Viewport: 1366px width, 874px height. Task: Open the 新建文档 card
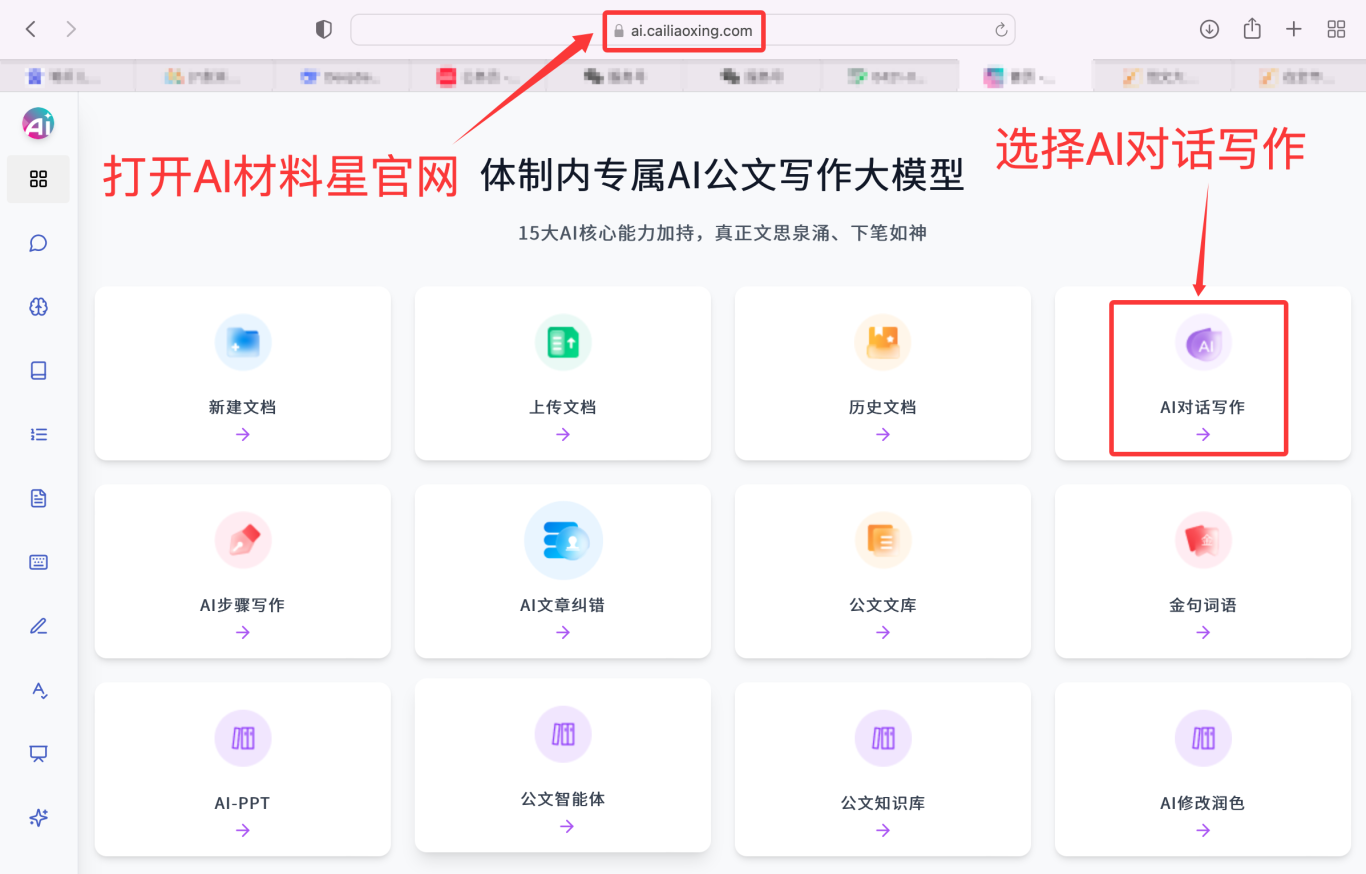242,374
